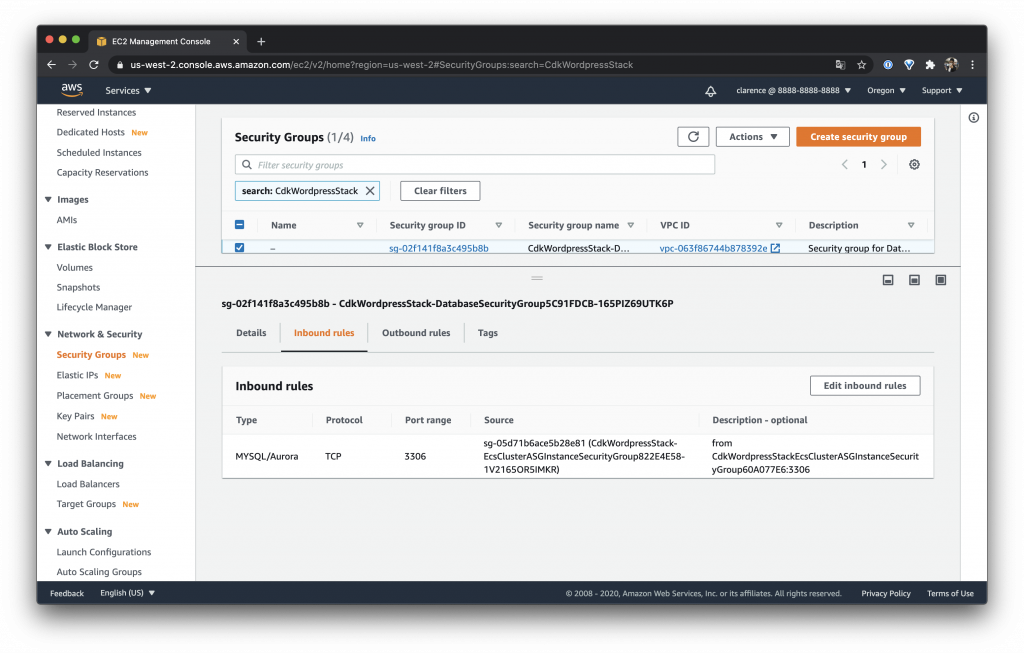Collapse the details pane to bottom
The width and height of the screenshot is (1024, 653).
888,280
